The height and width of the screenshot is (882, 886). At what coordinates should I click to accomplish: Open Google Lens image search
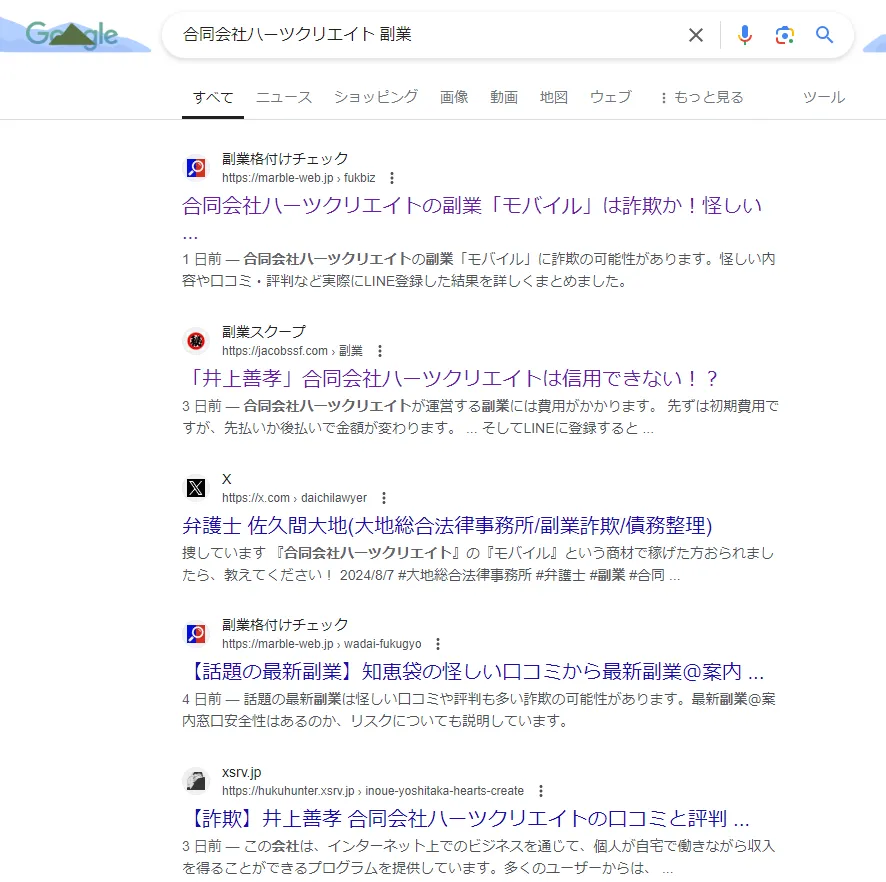[785, 35]
